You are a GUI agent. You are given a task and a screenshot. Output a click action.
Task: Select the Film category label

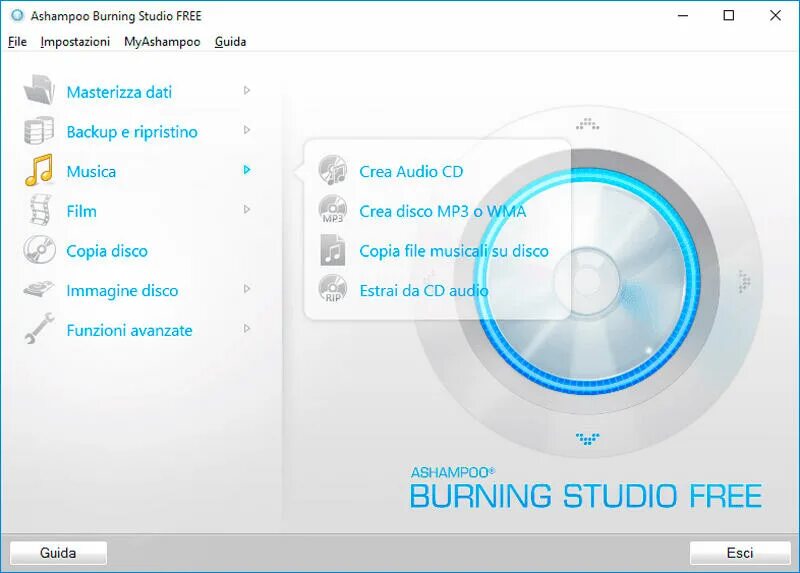coord(82,211)
